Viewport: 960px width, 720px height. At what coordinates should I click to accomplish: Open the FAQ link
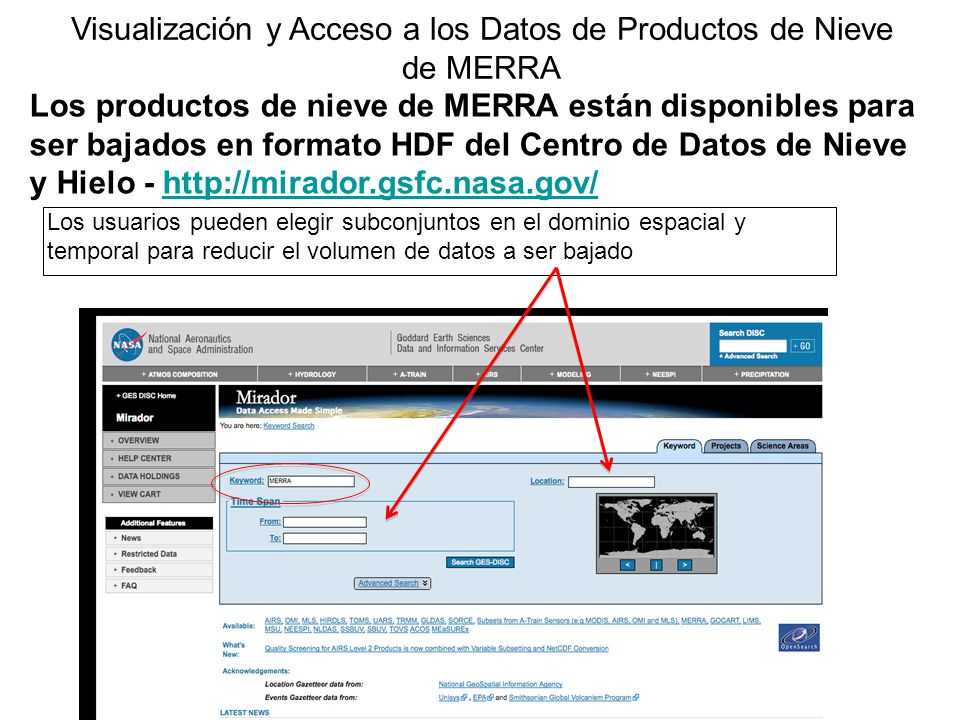click(x=159, y=585)
